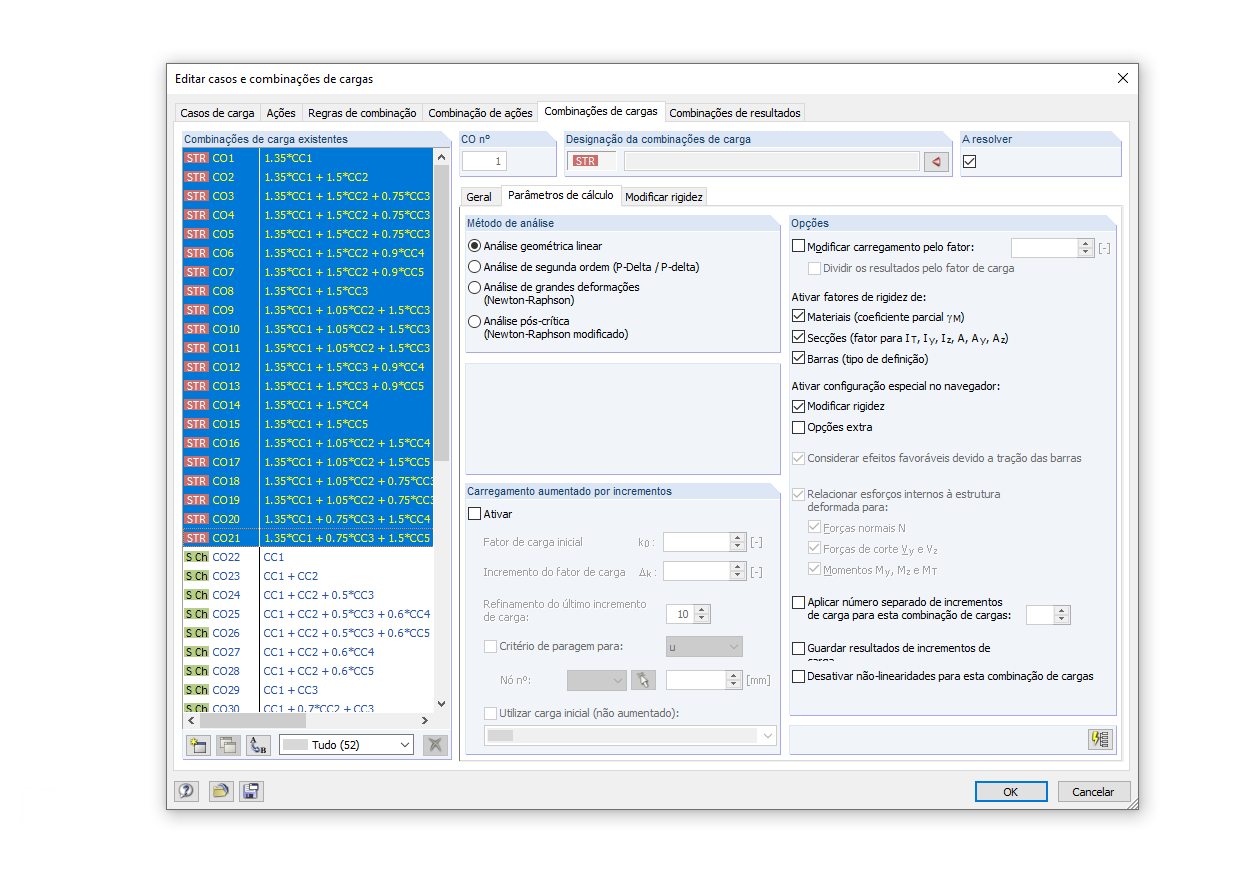
Task: Select row CO25 in the list
Action: 308,614
